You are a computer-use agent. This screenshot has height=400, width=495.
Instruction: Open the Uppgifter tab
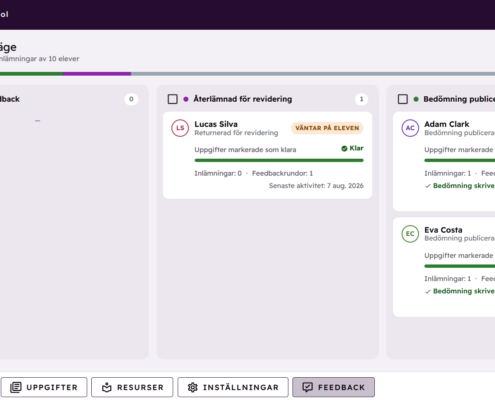(44, 387)
